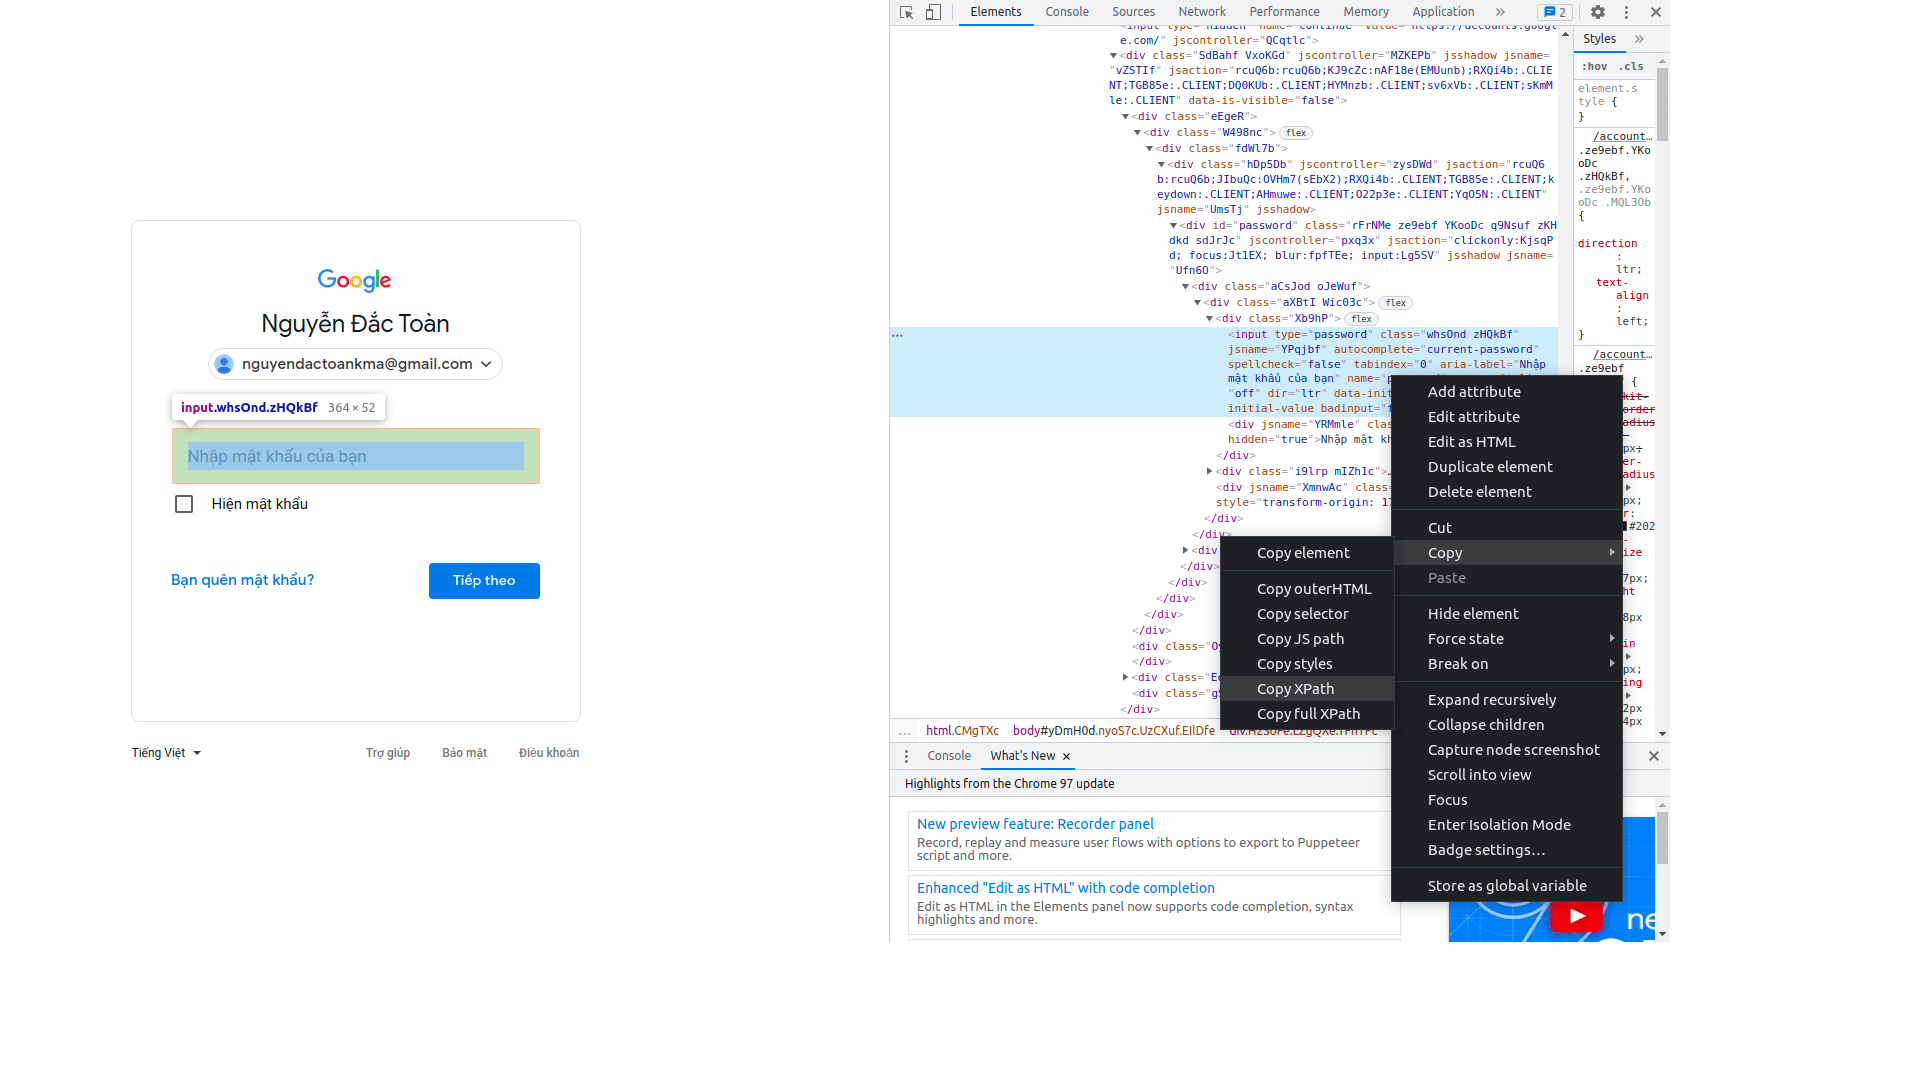Screen dimensions: 1920x1080
Task: Open DevTools settings gear
Action: click(1597, 12)
